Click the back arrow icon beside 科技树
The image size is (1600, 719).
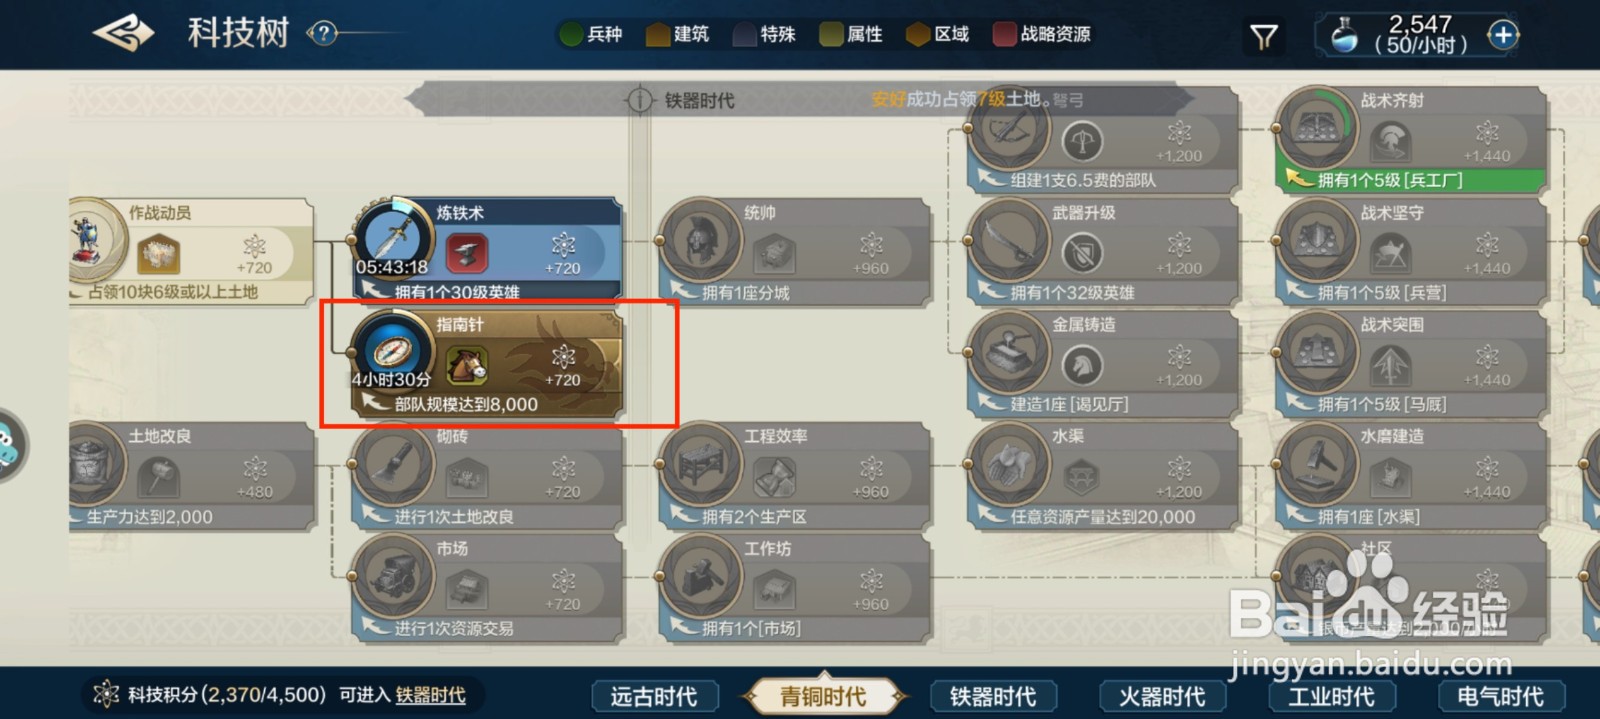pyautogui.click(x=123, y=33)
